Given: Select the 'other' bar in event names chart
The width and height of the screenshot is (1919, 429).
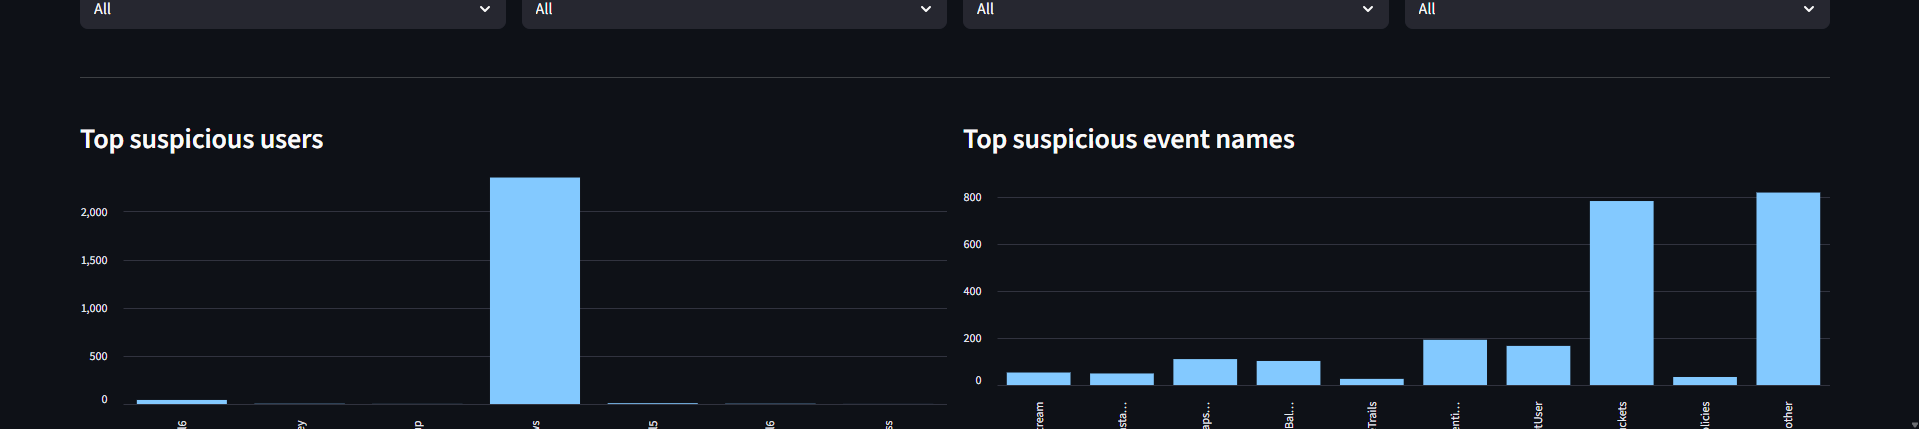Looking at the screenshot, I should tap(1787, 288).
